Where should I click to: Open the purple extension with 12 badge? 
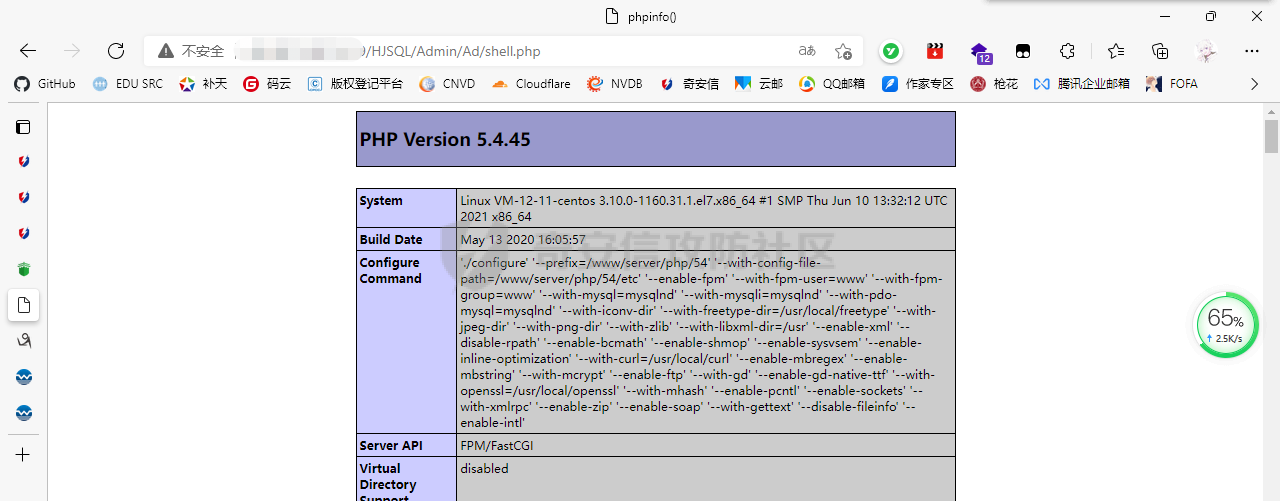tap(980, 52)
